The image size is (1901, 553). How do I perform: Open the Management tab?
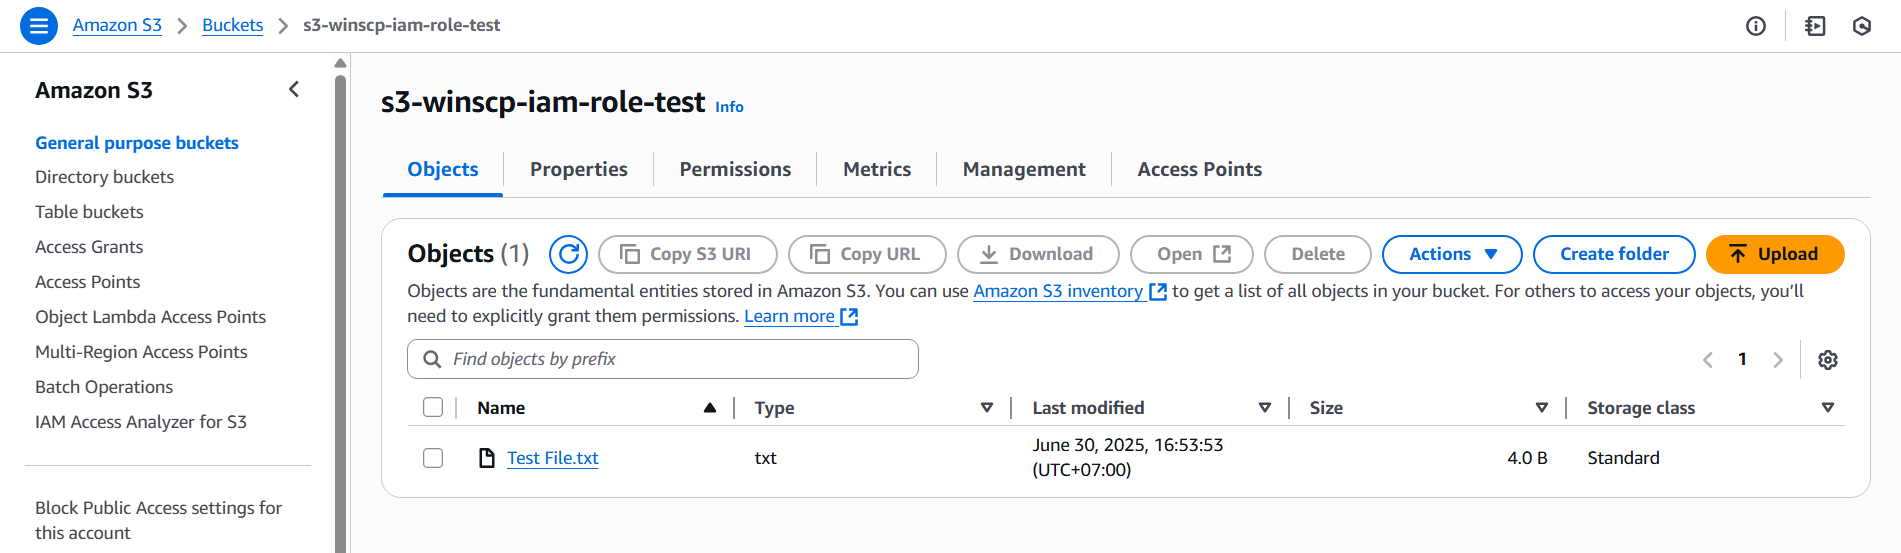(x=1024, y=169)
